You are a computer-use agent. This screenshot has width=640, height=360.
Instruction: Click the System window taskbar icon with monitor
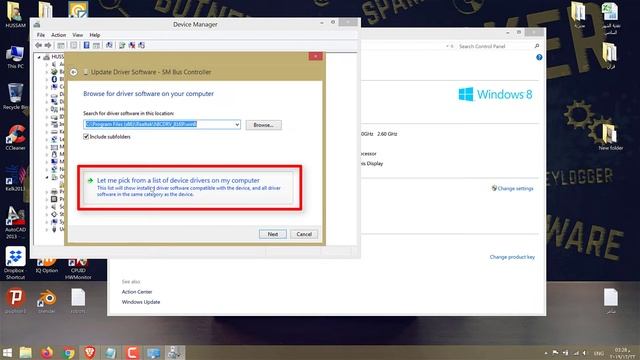click(x=153, y=353)
